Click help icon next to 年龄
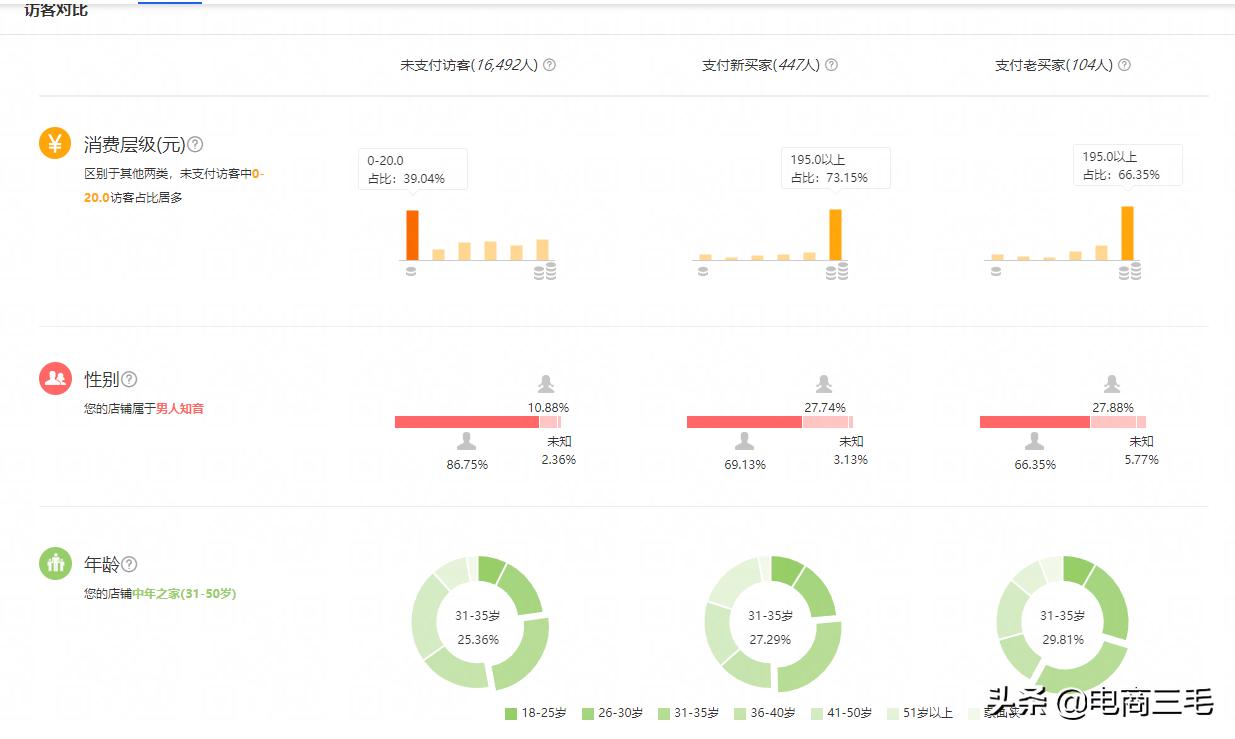The image size is (1235, 739). tap(129, 564)
